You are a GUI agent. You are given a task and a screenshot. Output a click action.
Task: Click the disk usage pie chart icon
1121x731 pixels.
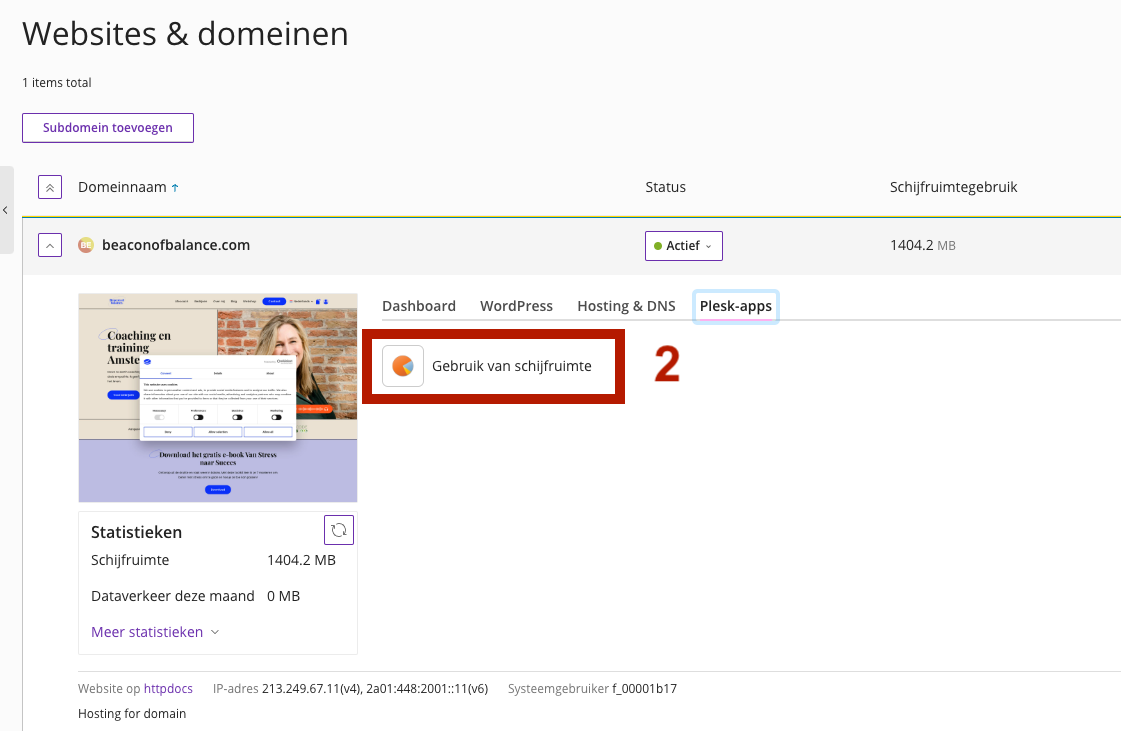click(403, 366)
